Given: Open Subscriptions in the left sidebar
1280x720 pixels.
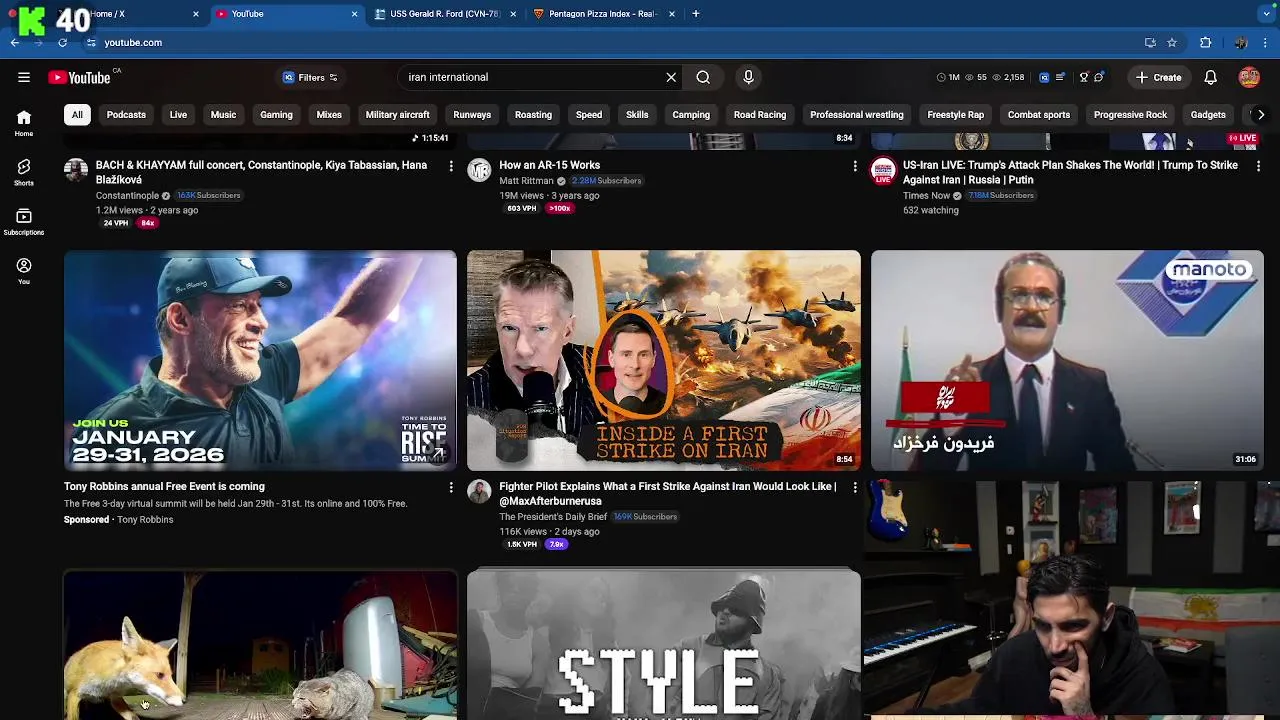Looking at the screenshot, I should tap(24, 222).
